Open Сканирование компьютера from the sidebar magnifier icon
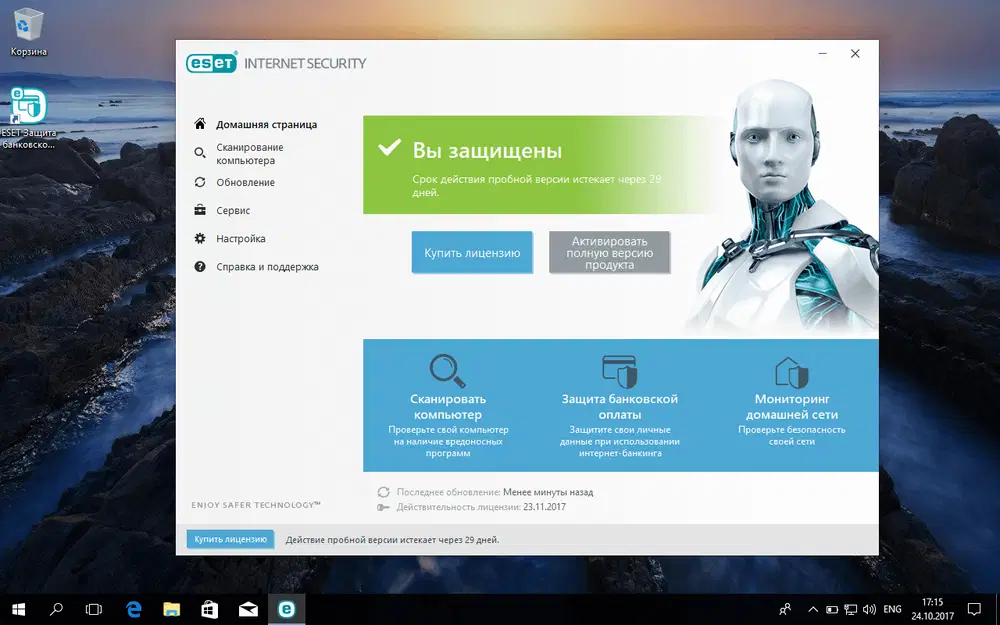 click(x=201, y=152)
